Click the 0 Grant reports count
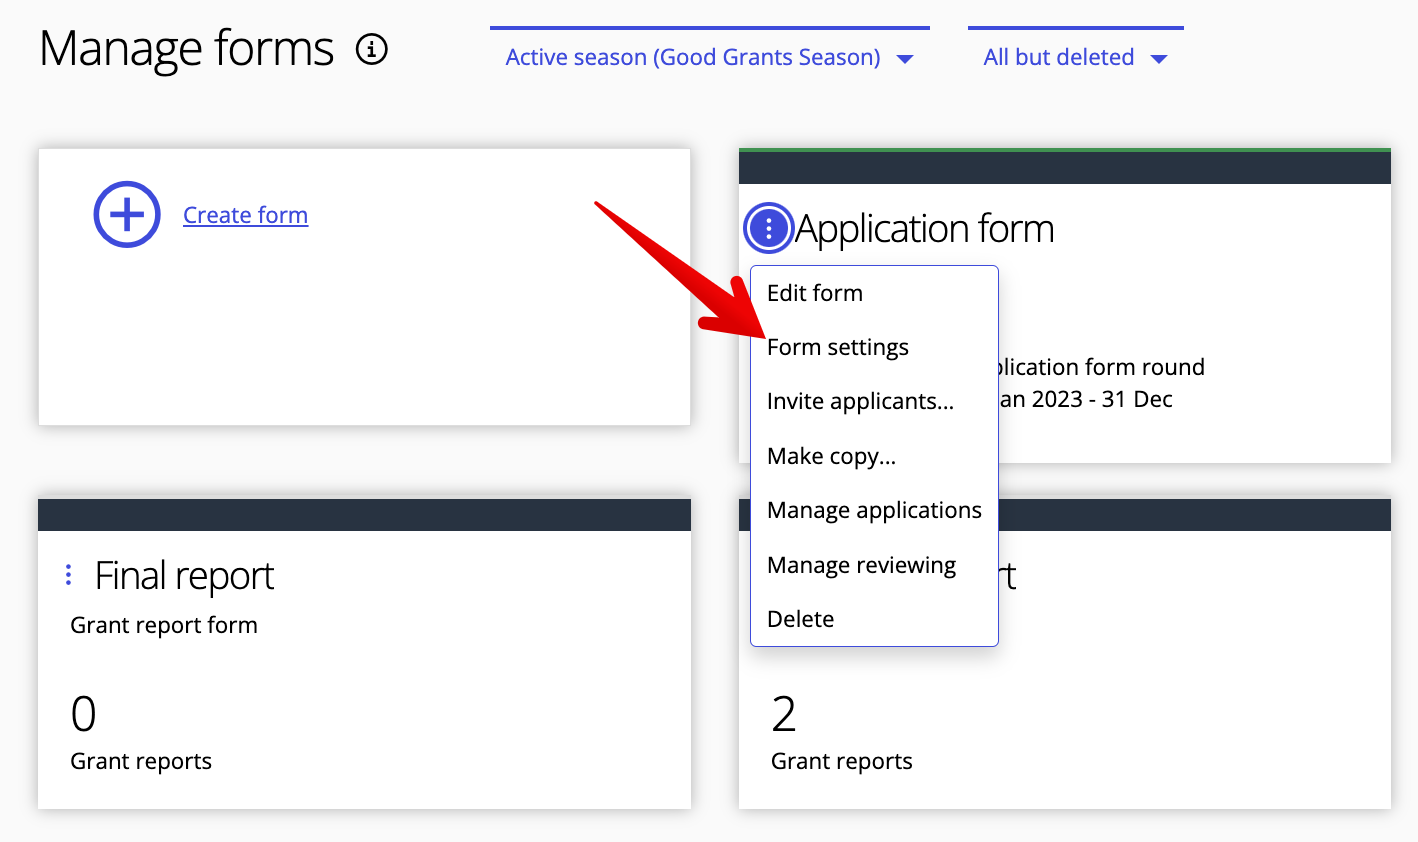The image size is (1418, 842). pos(84,714)
